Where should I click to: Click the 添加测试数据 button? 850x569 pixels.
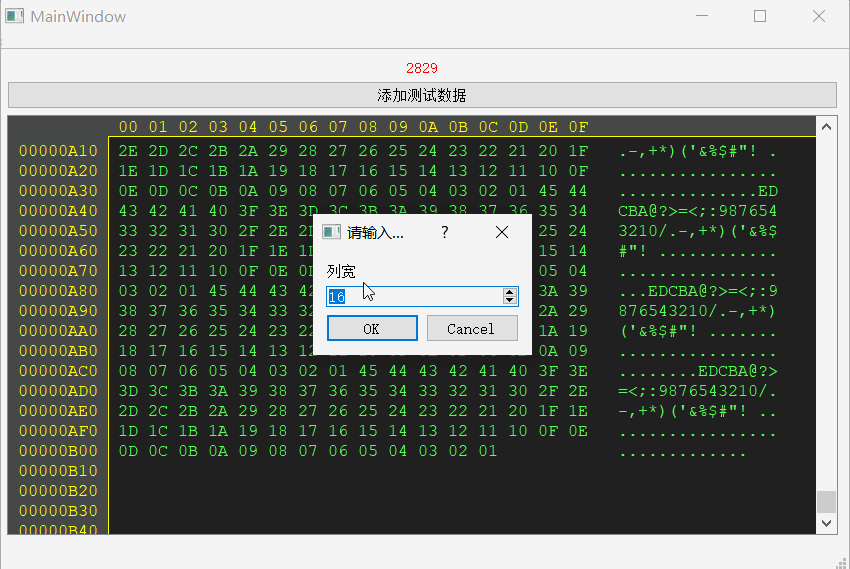pos(422,95)
